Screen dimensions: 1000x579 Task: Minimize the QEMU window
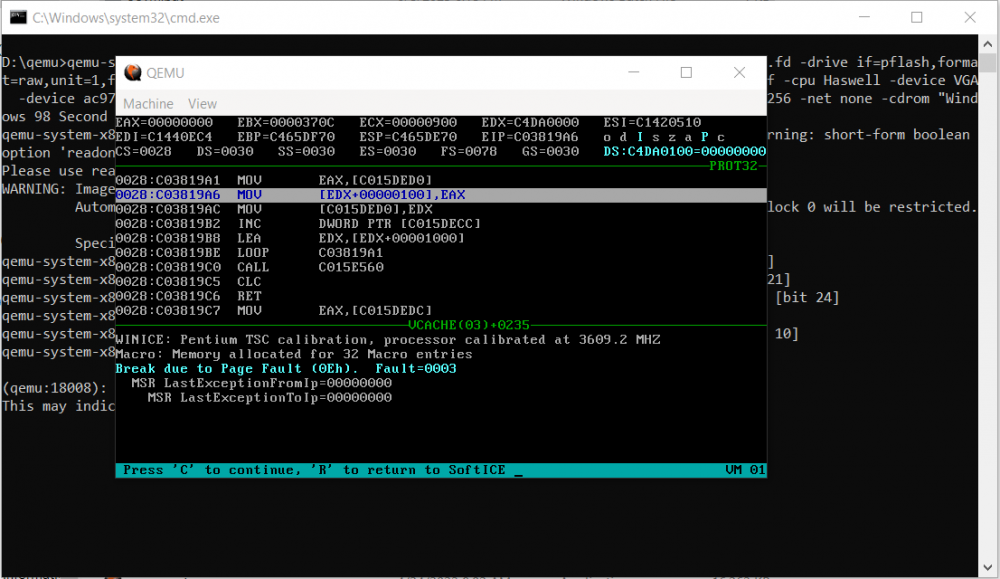pos(634,73)
